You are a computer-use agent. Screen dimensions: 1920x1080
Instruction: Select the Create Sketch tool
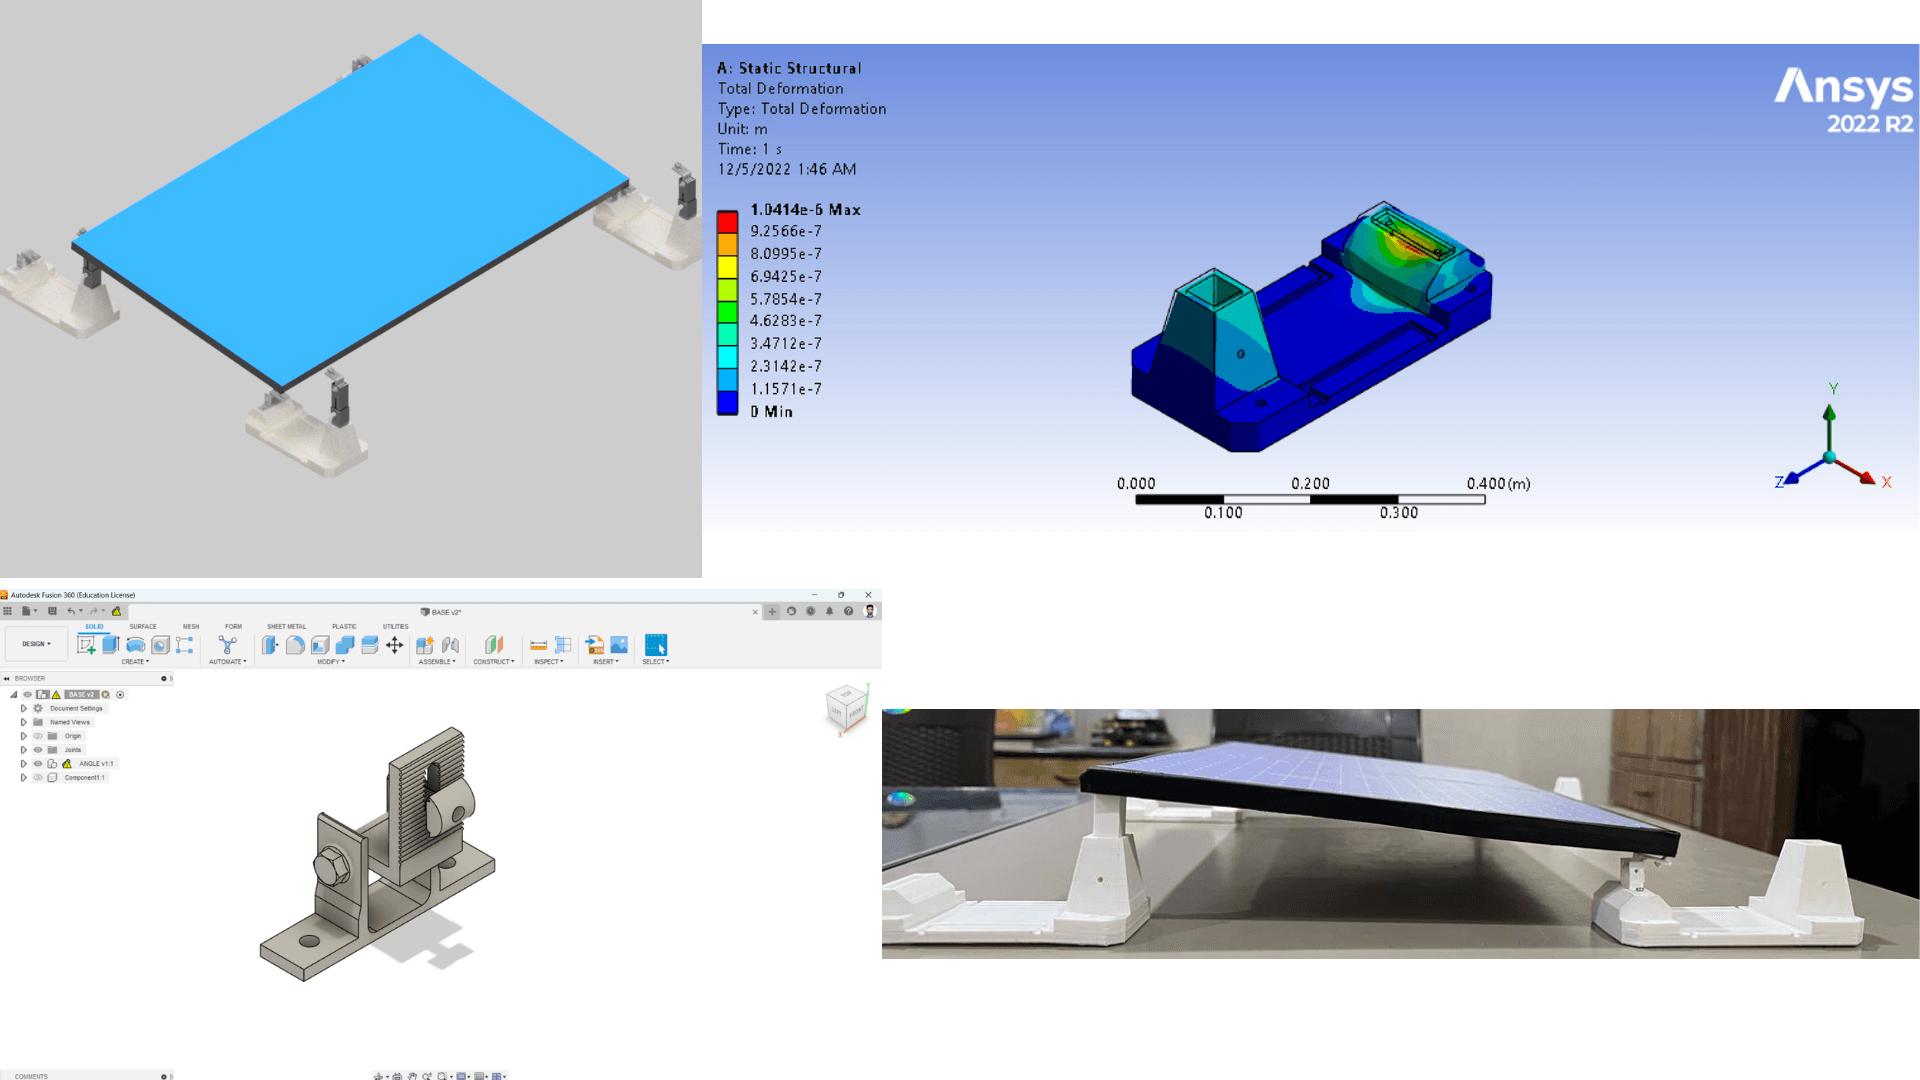[86, 645]
